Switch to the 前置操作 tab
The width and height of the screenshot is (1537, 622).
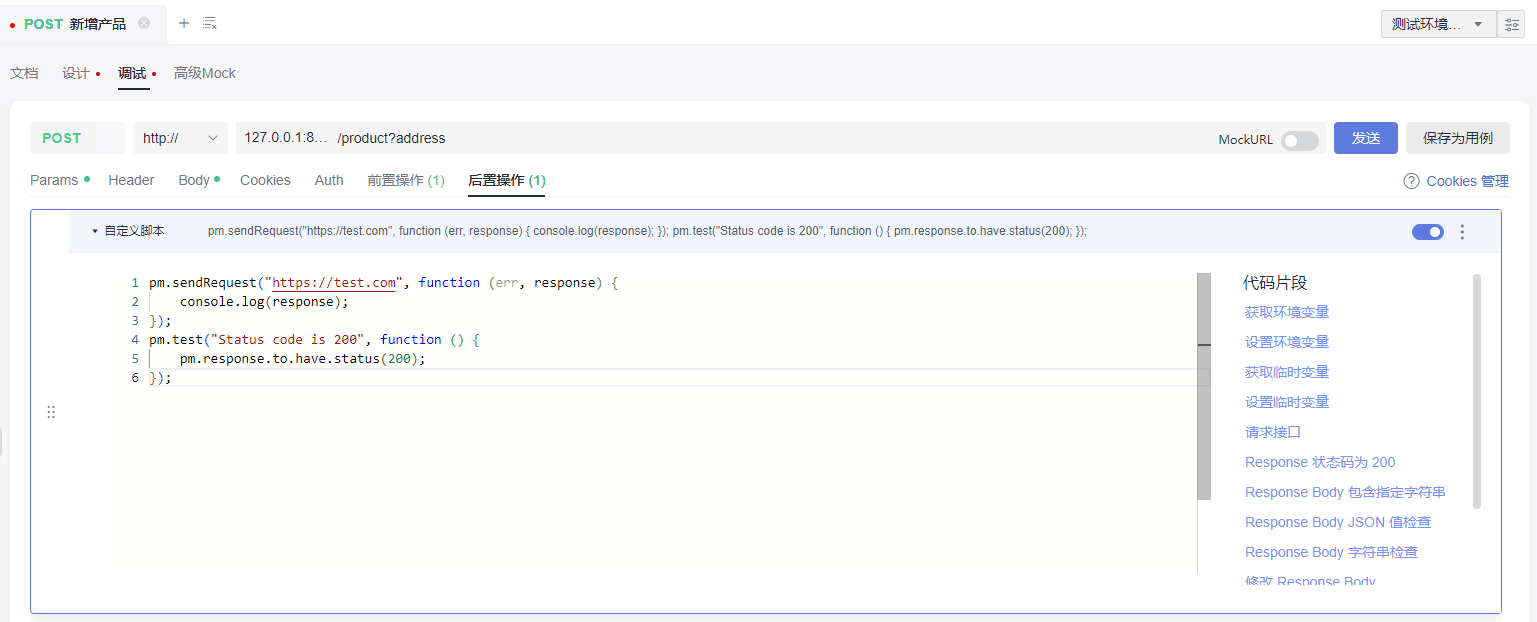tap(405, 180)
